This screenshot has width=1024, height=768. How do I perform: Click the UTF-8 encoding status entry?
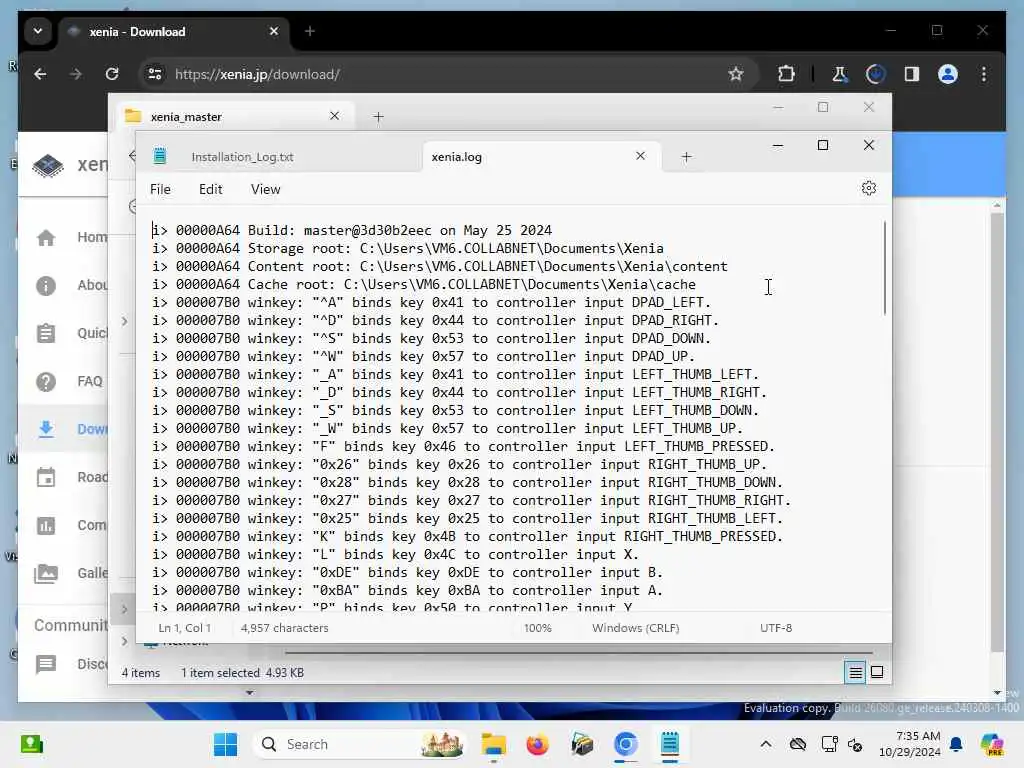(776, 628)
